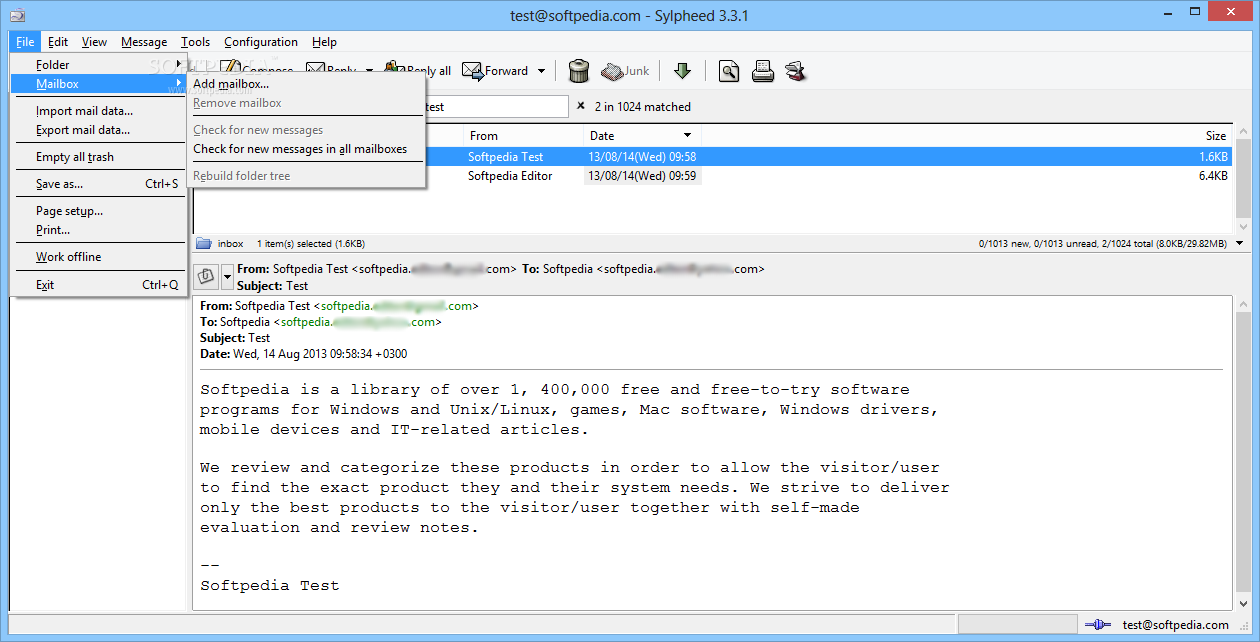This screenshot has height=642, width=1260.
Task: Click the '2 in 1024 matched' text
Action: (643, 106)
